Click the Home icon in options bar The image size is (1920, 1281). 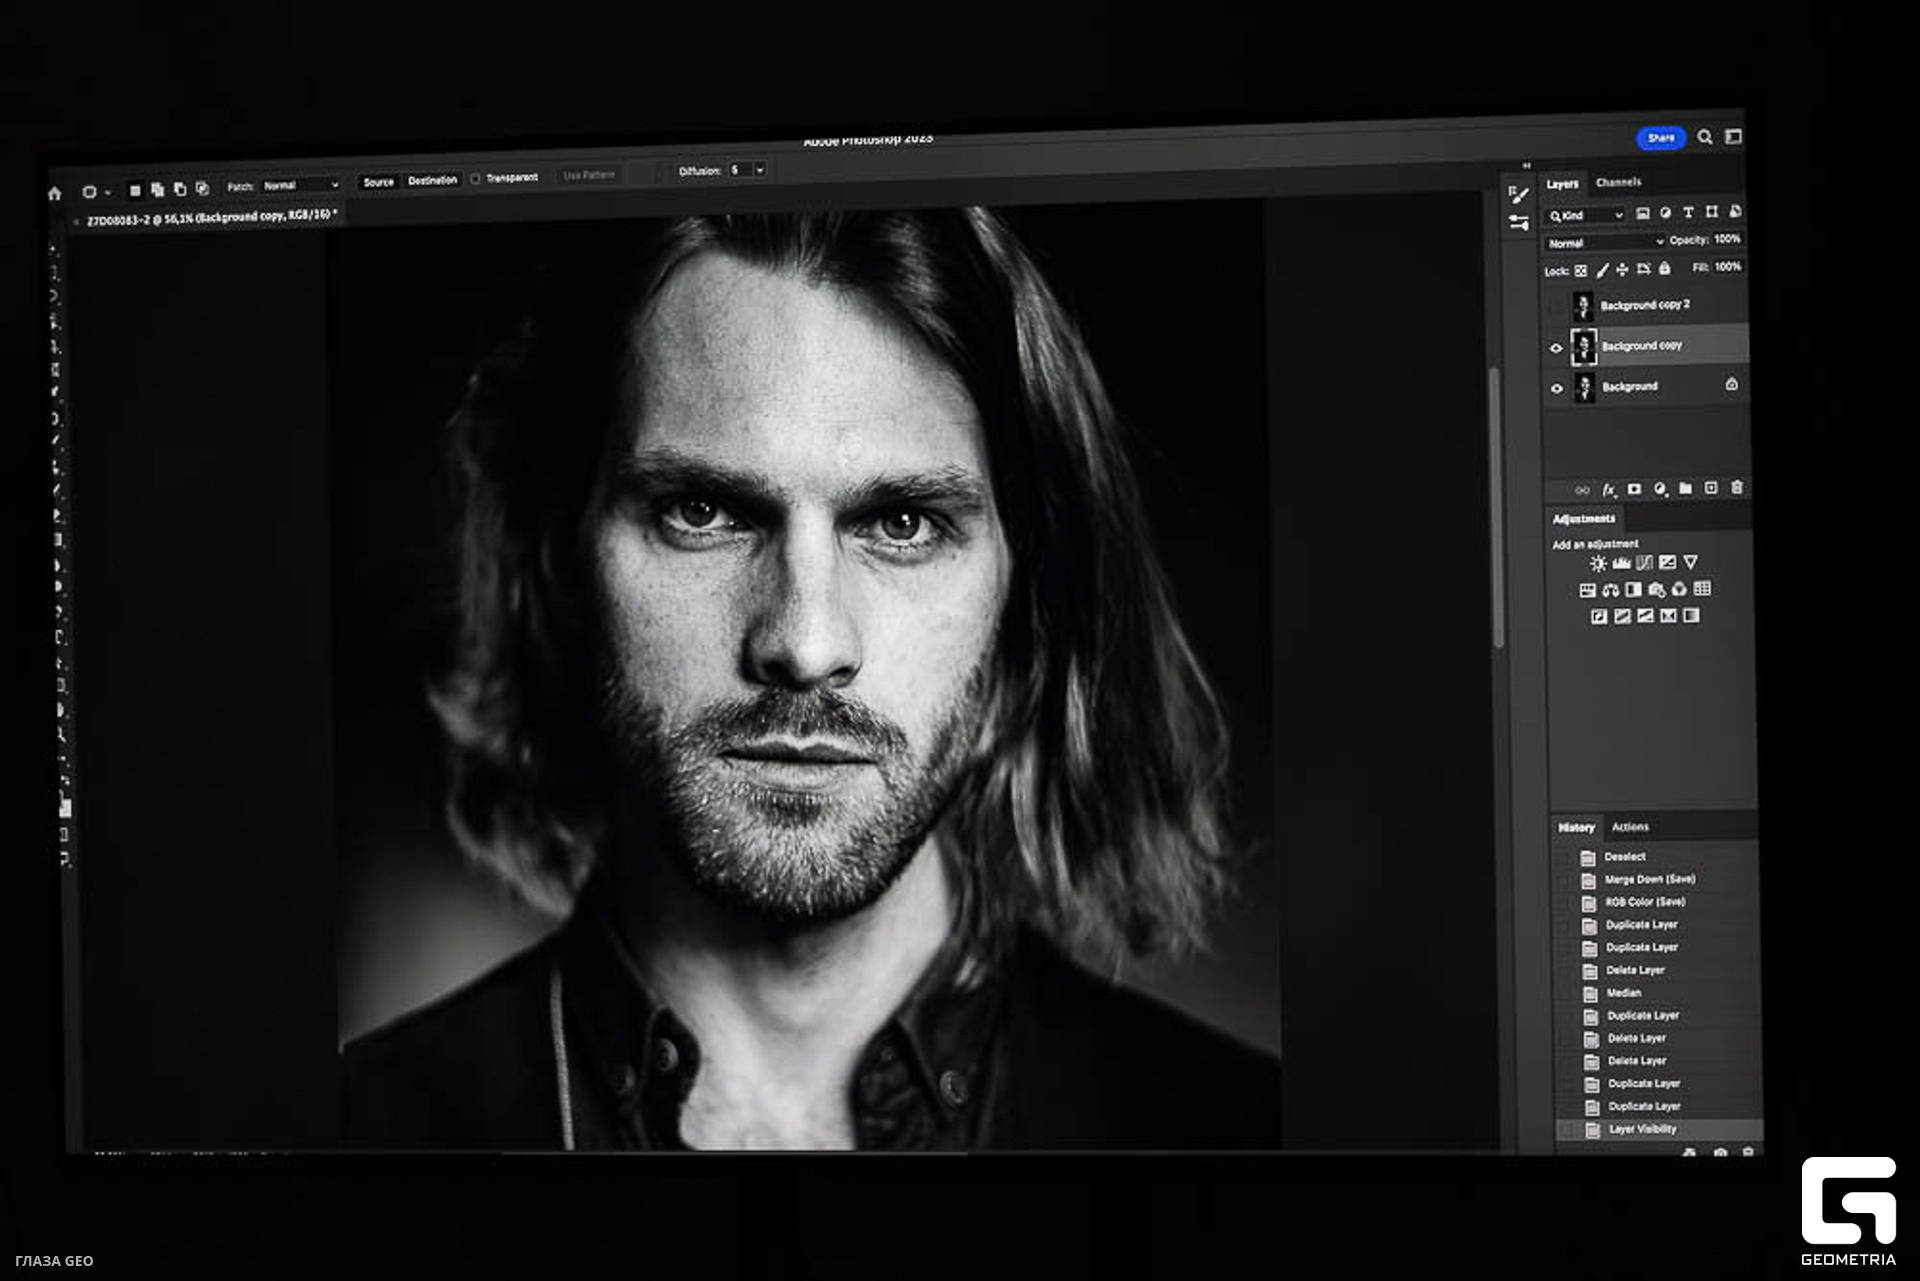[55, 193]
